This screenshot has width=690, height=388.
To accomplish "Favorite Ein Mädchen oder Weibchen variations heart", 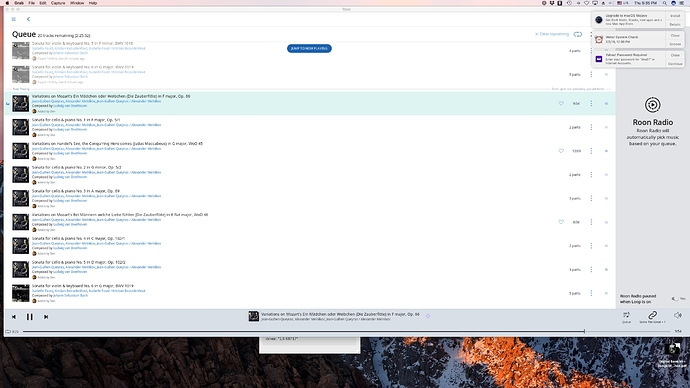I will tap(561, 103).
